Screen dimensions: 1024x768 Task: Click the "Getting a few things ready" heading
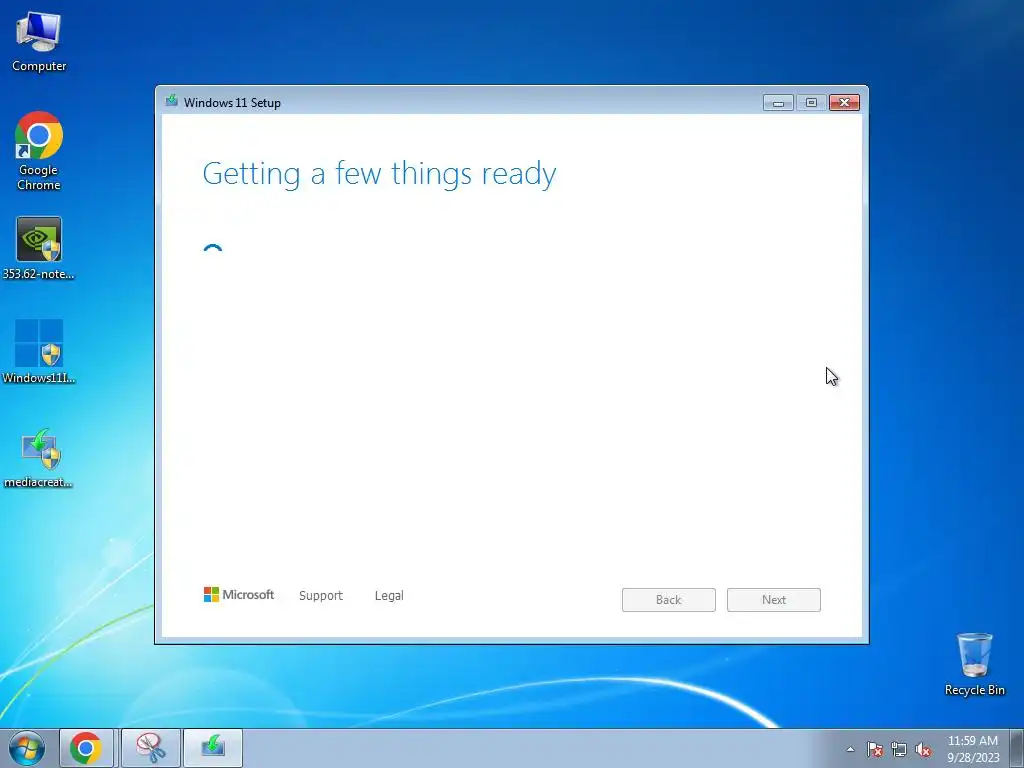click(x=379, y=174)
